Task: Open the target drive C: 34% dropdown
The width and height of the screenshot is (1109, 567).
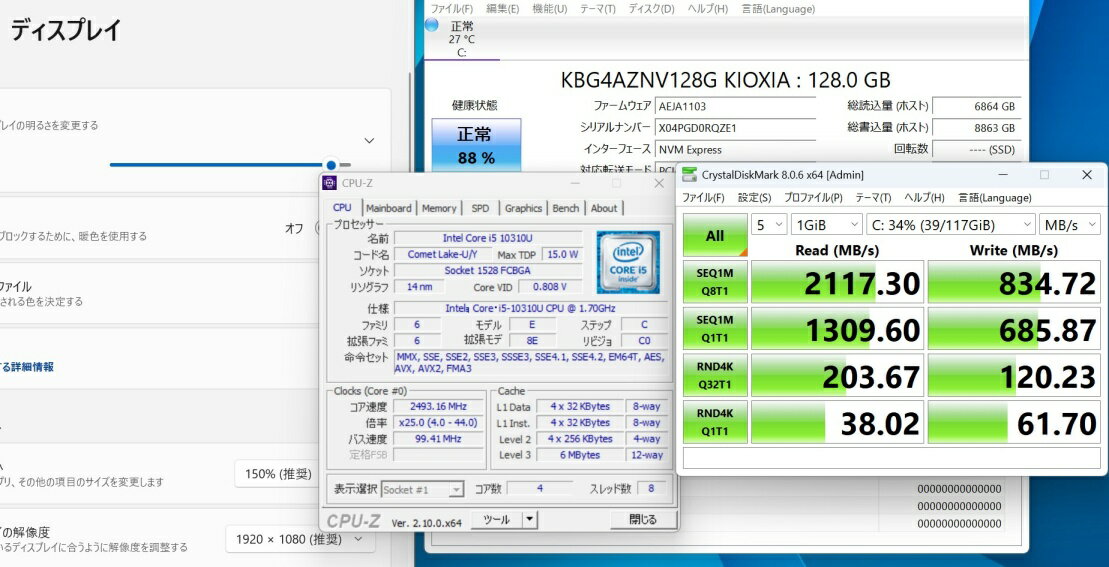Action: point(950,225)
